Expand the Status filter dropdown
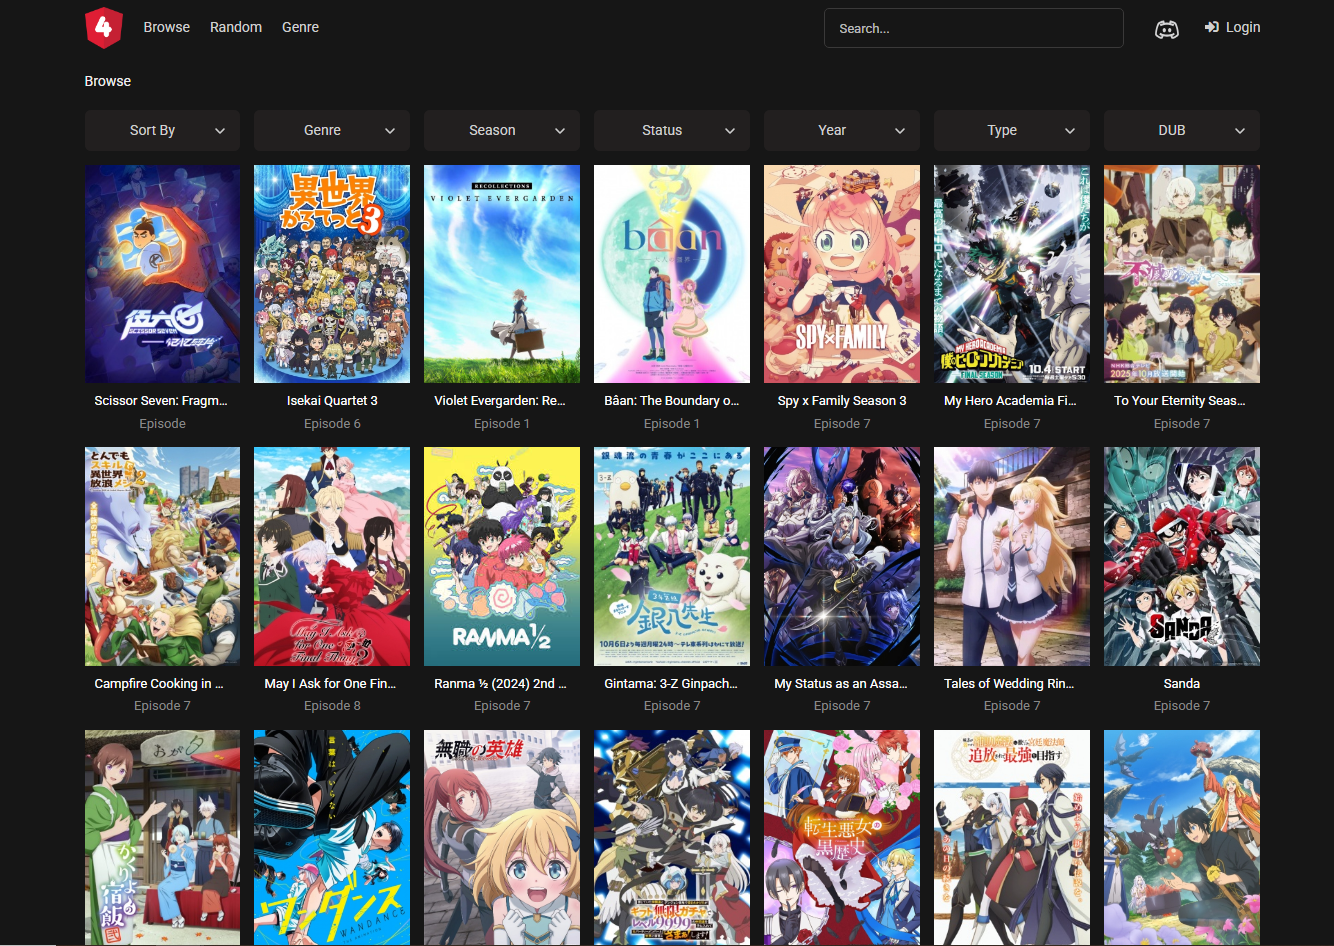The height and width of the screenshot is (946, 1334). (x=672, y=130)
